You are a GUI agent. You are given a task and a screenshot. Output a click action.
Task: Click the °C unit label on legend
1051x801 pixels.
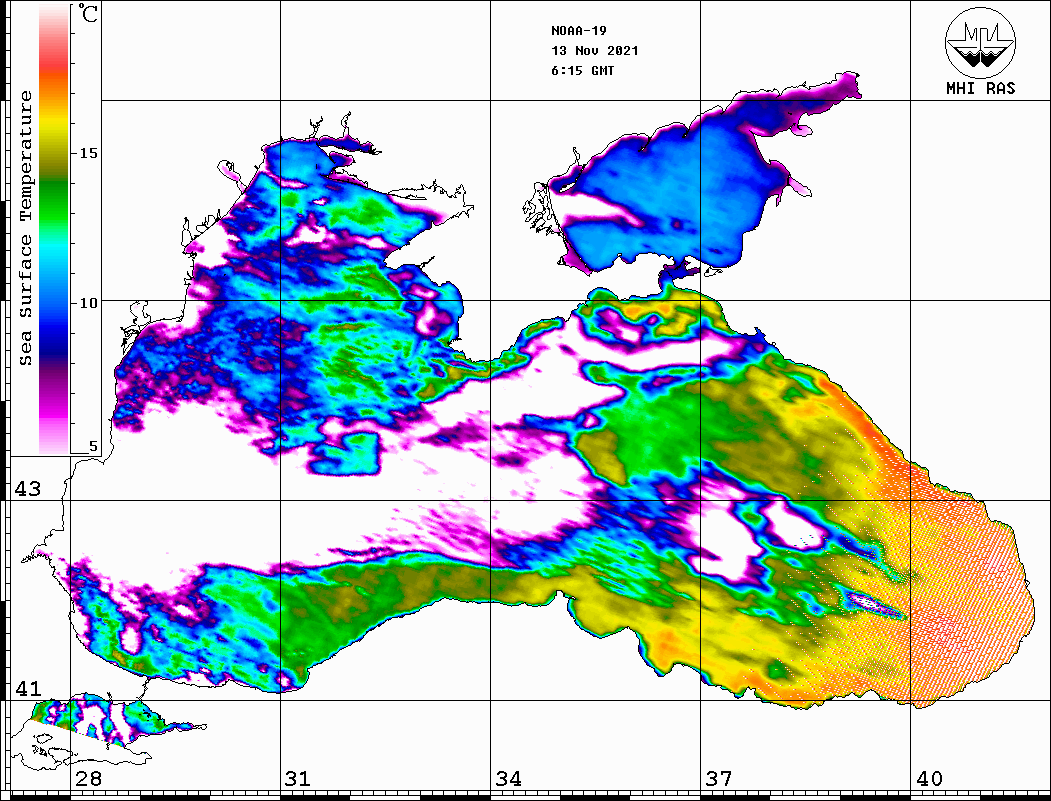pos(88,13)
